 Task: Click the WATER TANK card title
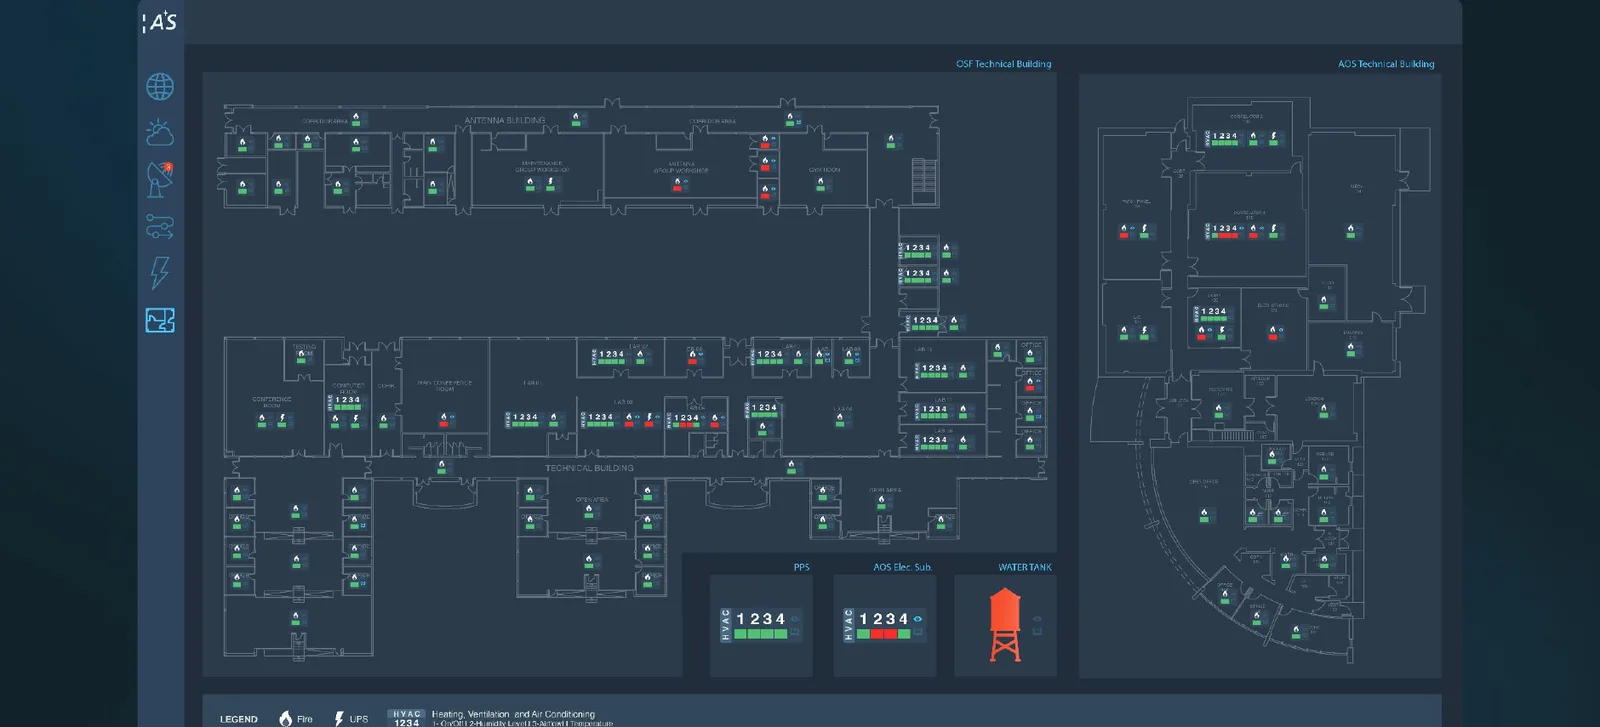1025,567
